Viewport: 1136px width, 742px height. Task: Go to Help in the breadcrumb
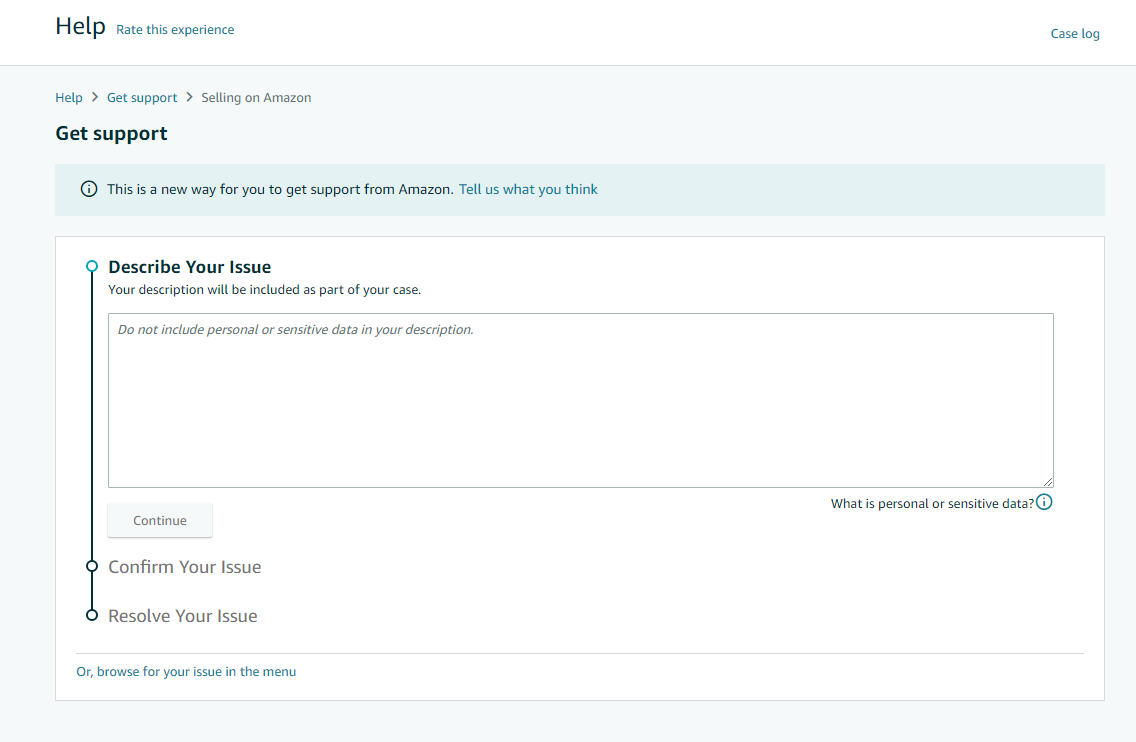tap(69, 98)
